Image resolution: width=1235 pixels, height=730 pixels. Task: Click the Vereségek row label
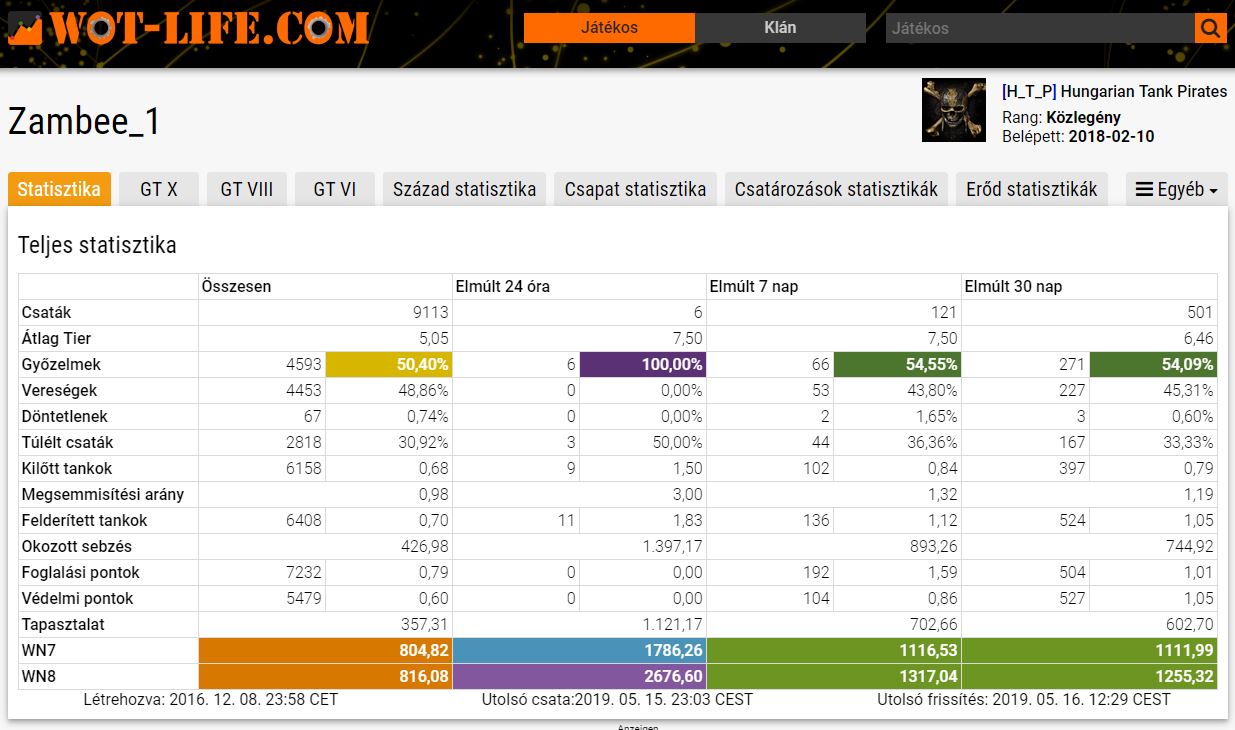[60, 391]
